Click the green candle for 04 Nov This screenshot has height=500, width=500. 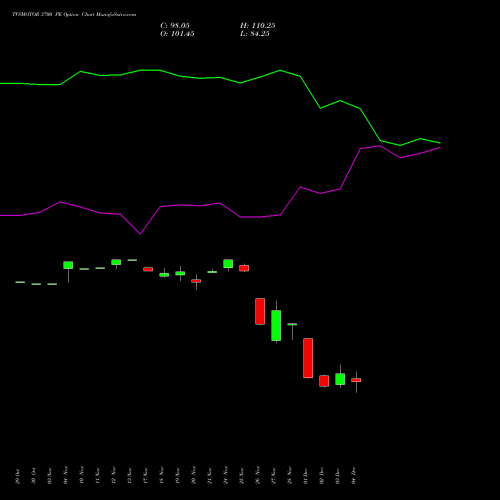(x=68, y=265)
